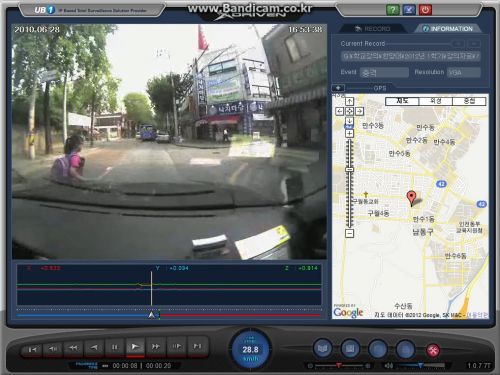Click the blue minimize-to-tray icon in the top bar
500x375 pixels.
click(x=409, y=10)
